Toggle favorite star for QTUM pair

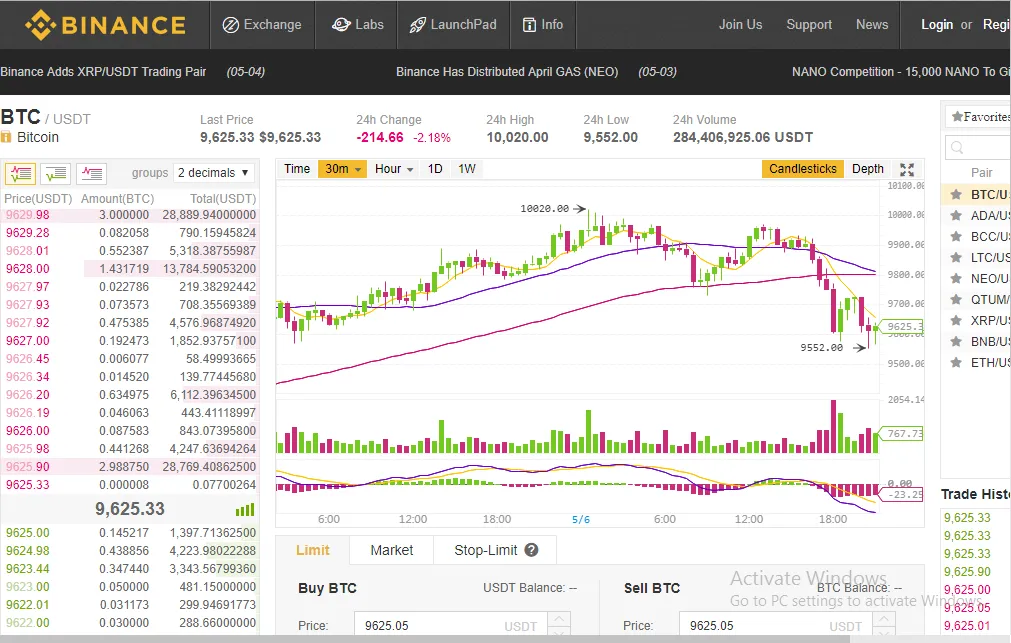(956, 299)
